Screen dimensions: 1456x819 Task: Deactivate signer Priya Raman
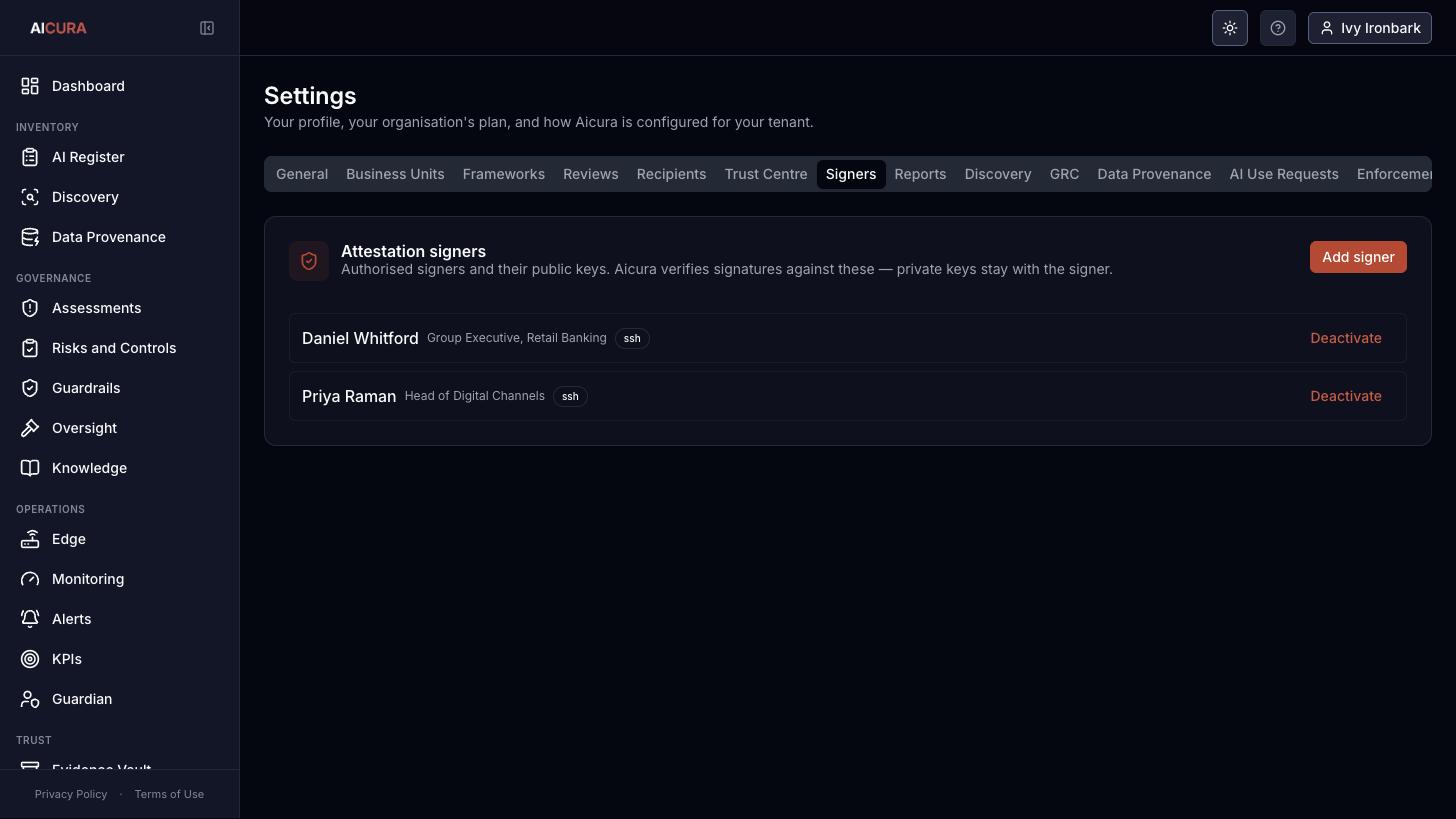pyautogui.click(x=1346, y=396)
